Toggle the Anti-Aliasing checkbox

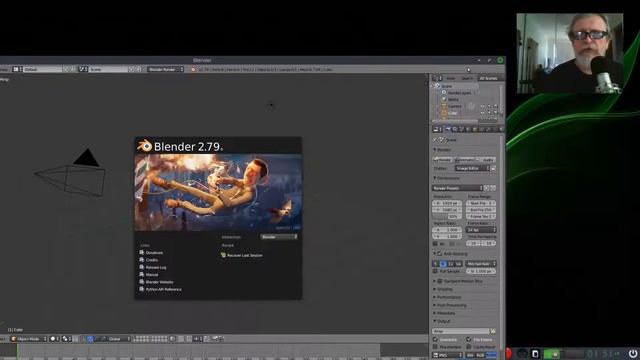click(x=440, y=253)
